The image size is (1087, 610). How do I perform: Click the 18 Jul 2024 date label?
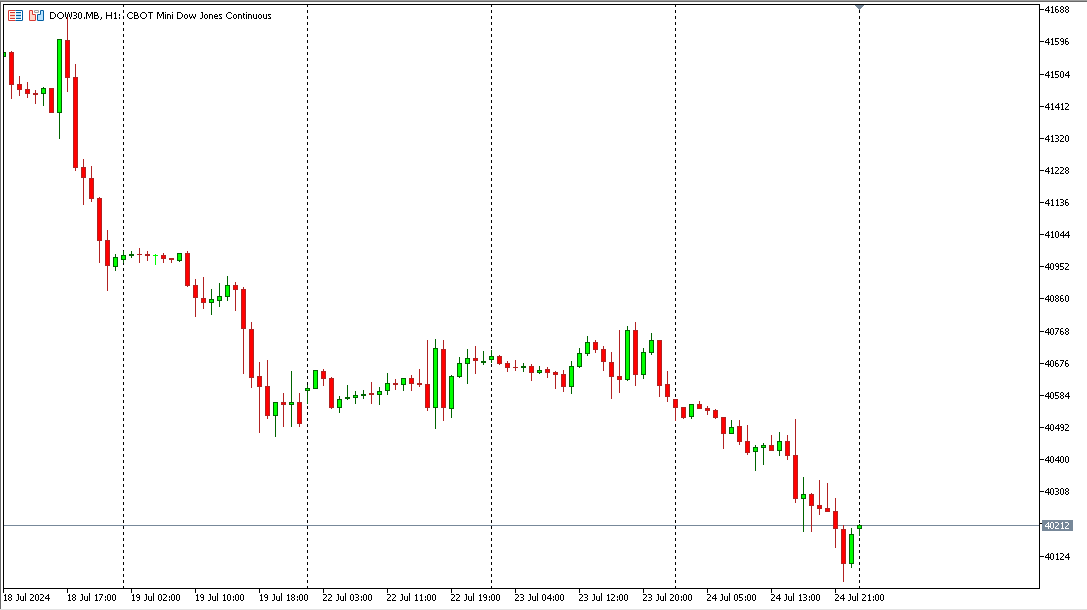click(27, 598)
